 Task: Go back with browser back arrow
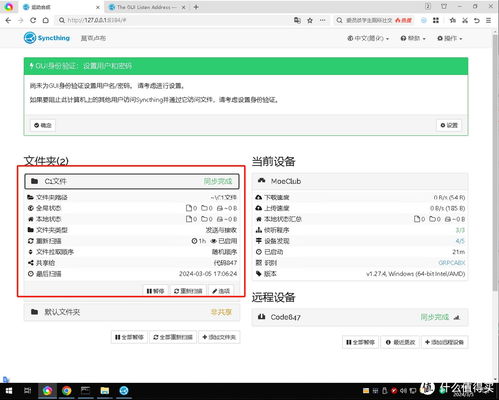[8, 20]
